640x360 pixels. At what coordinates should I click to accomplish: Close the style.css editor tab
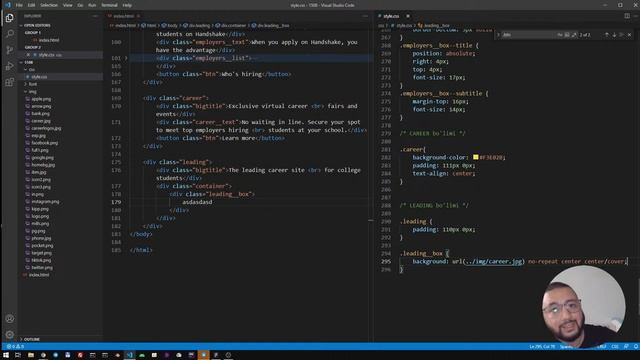click(408, 16)
